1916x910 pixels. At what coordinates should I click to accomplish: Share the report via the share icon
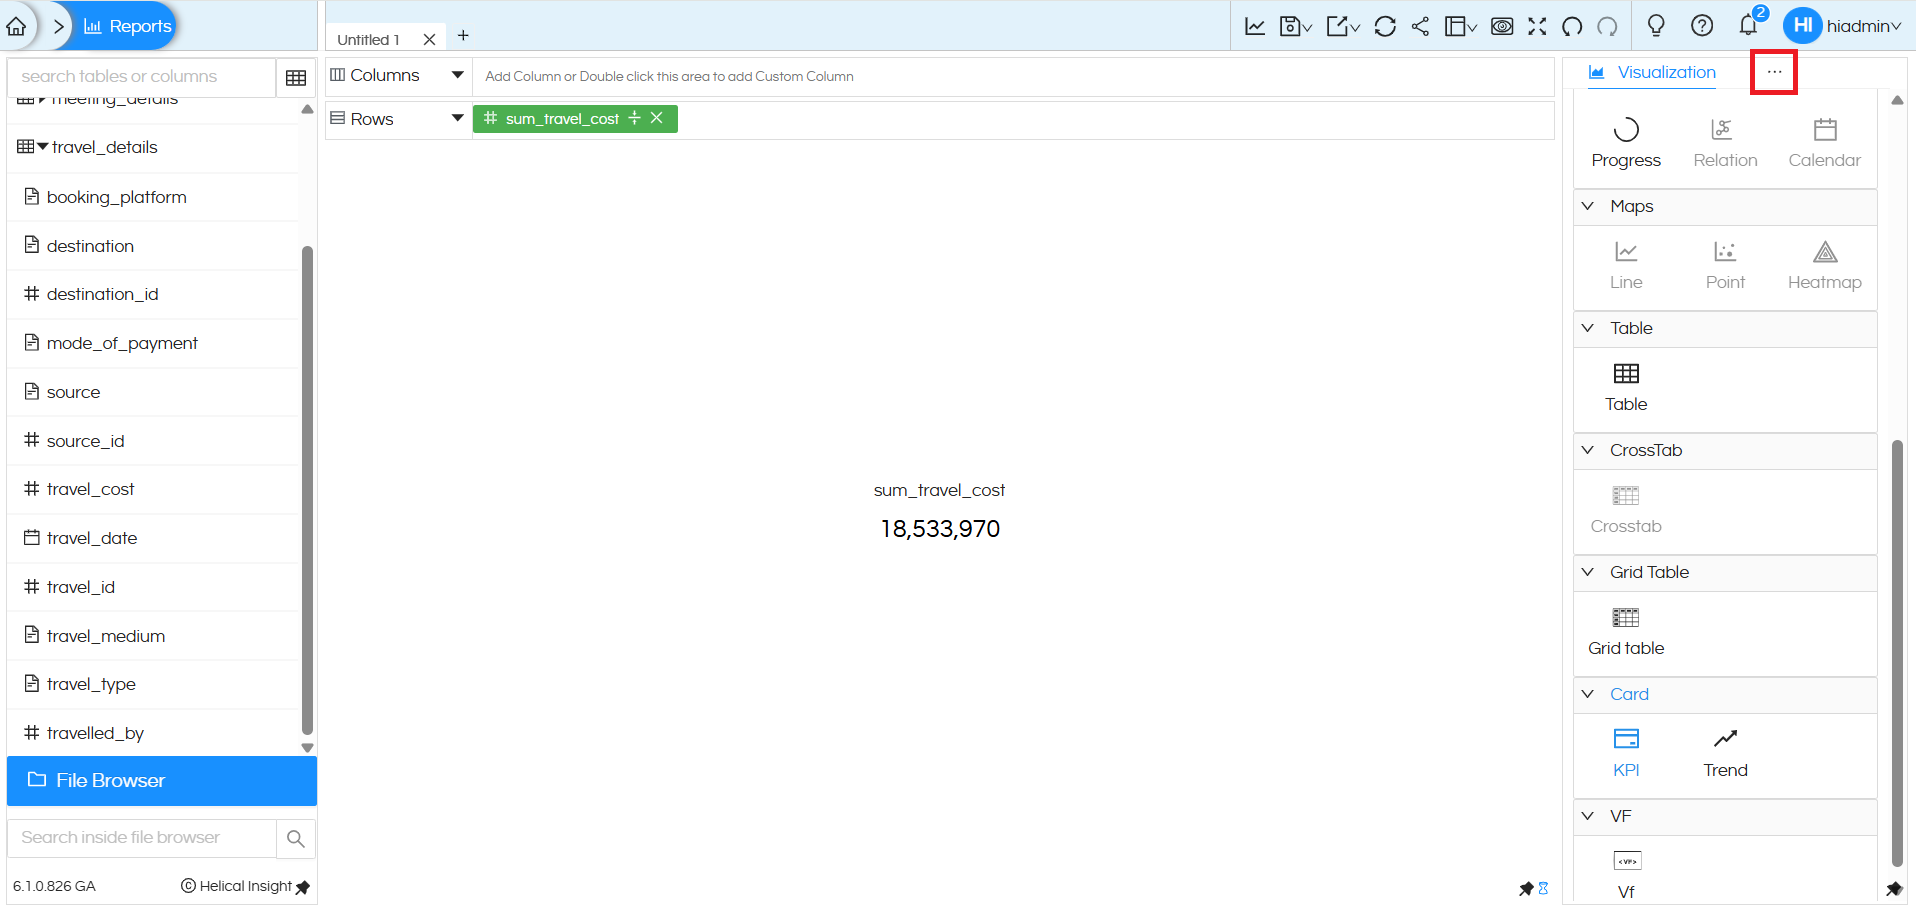(1420, 26)
